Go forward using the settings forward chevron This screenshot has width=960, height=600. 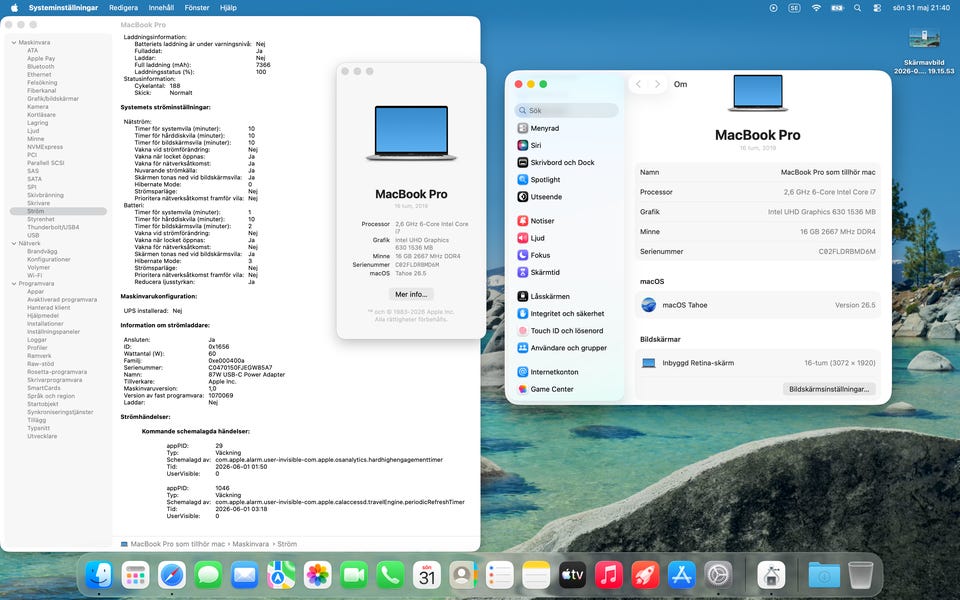(x=658, y=84)
